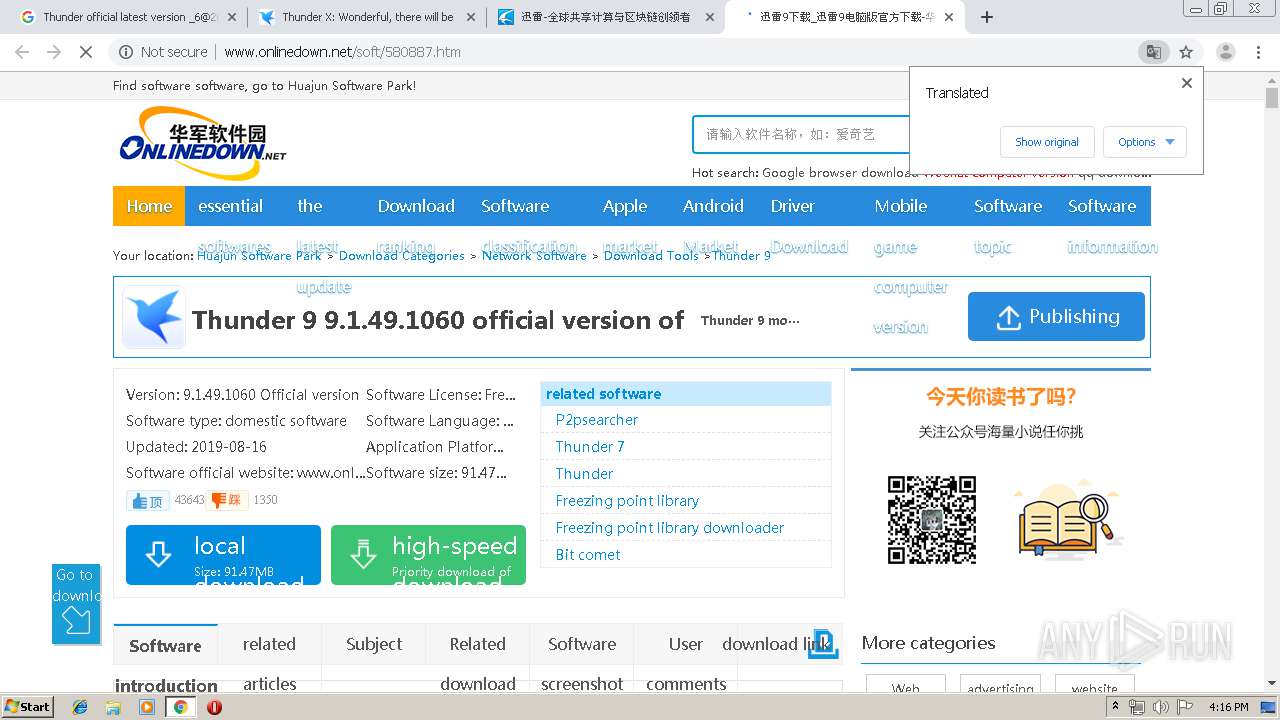Open the Chrome three-dot menu
This screenshot has width=1280, height=720.
1259,52
